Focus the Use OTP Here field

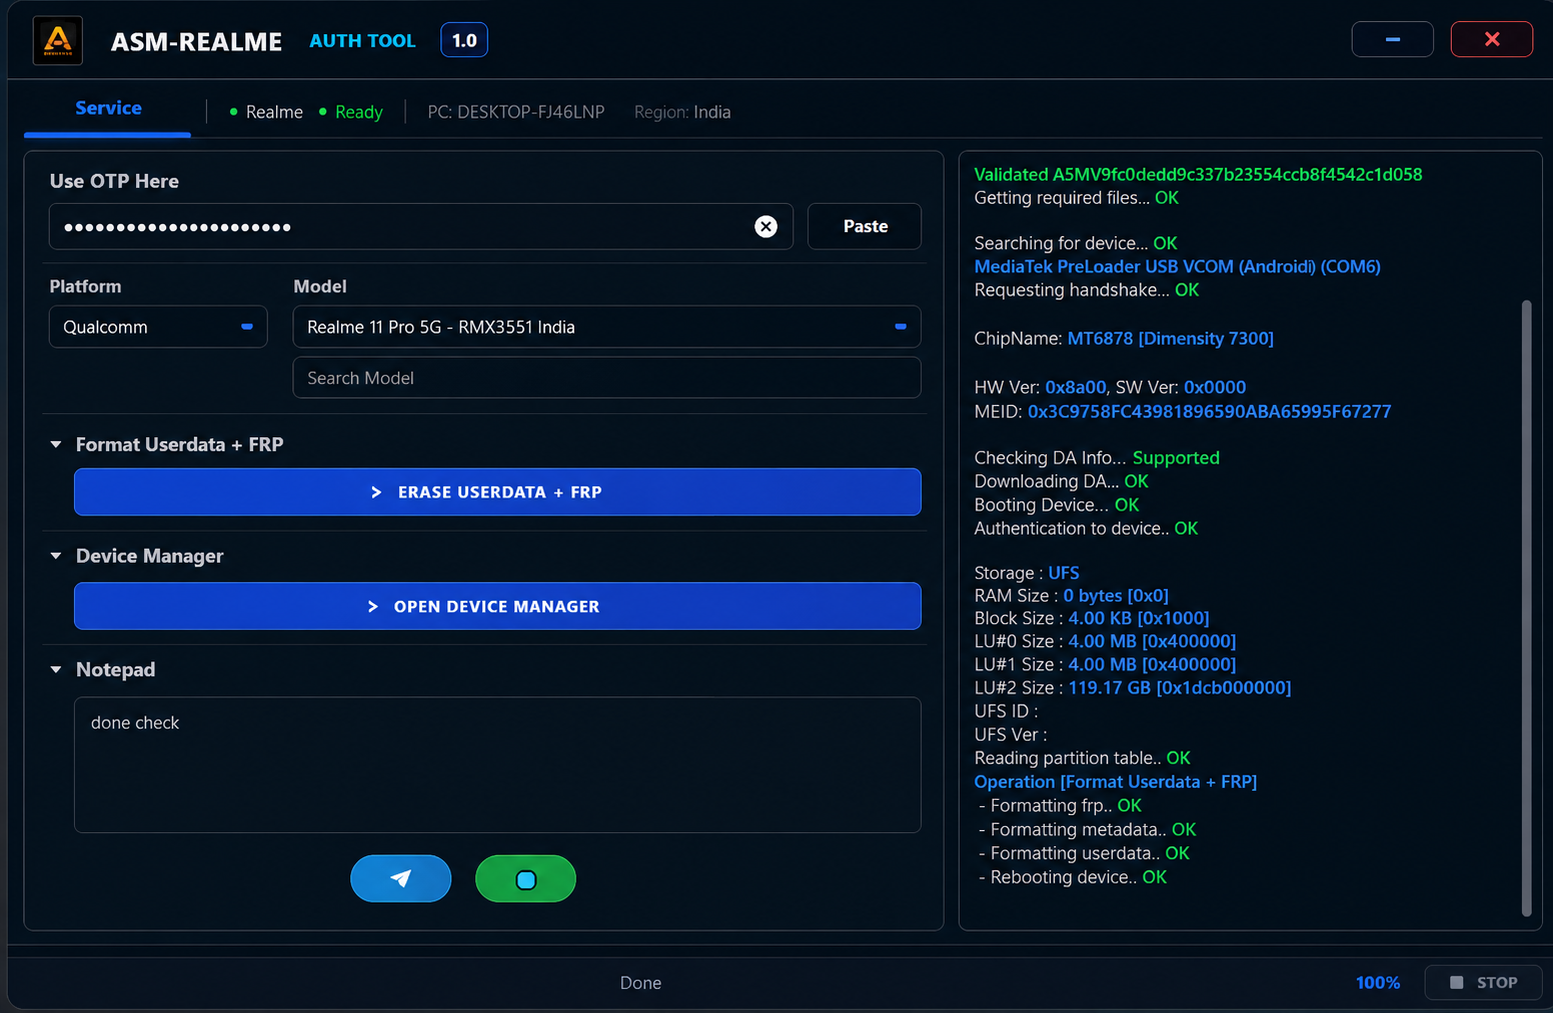point(421,227)
